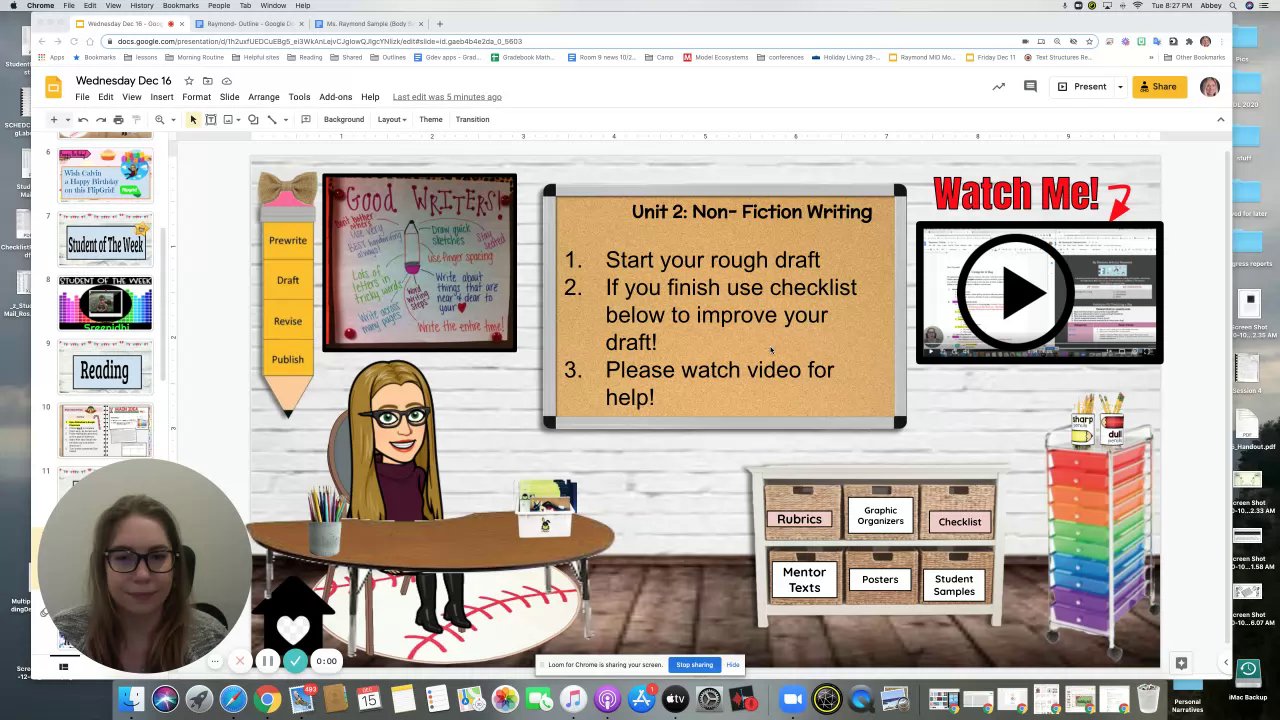Click the Add comment toolbar icon
This screenshot has width=1280, height=720.
pos(306,120)
